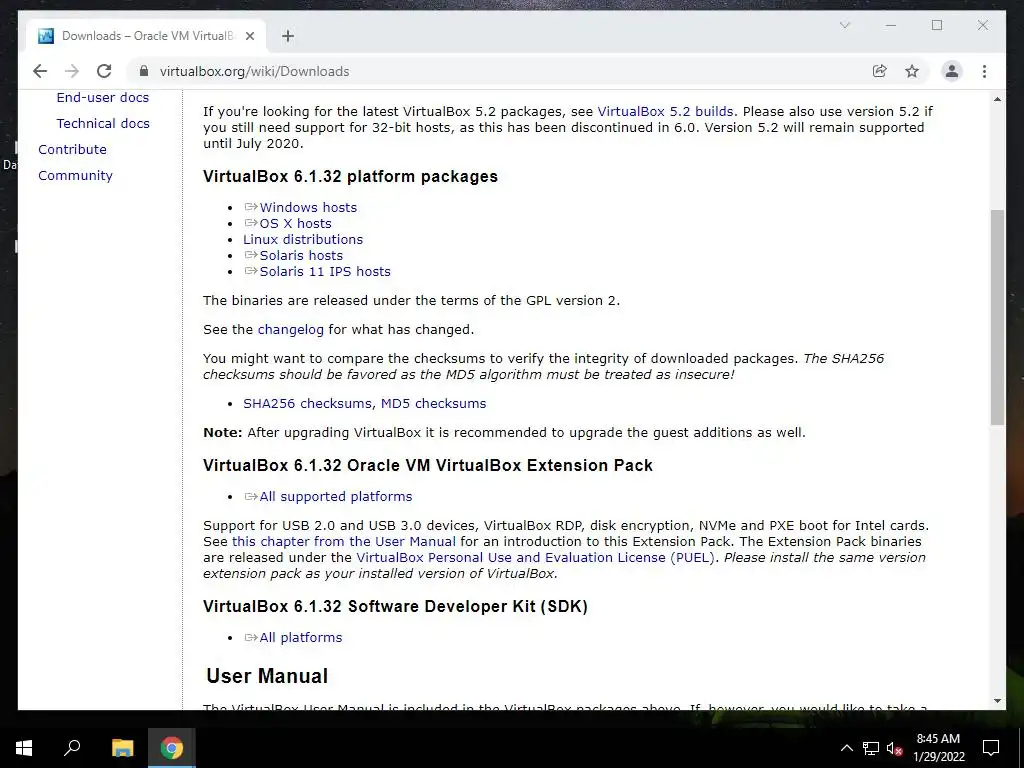The width and height of the screenshot is (1024, 768).
Task: Open Chrome's three-dot menu
Action: (x=984, y=71)
